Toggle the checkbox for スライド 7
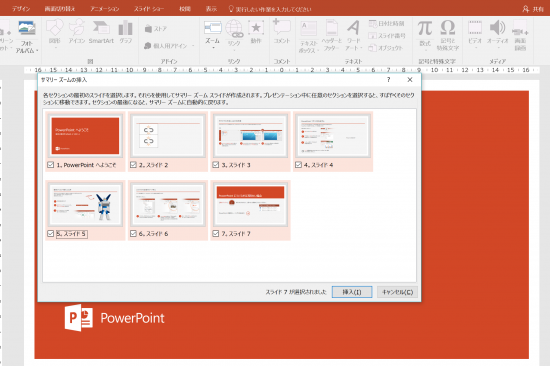This screenshot has width=550, height=366. coord(216,233)
